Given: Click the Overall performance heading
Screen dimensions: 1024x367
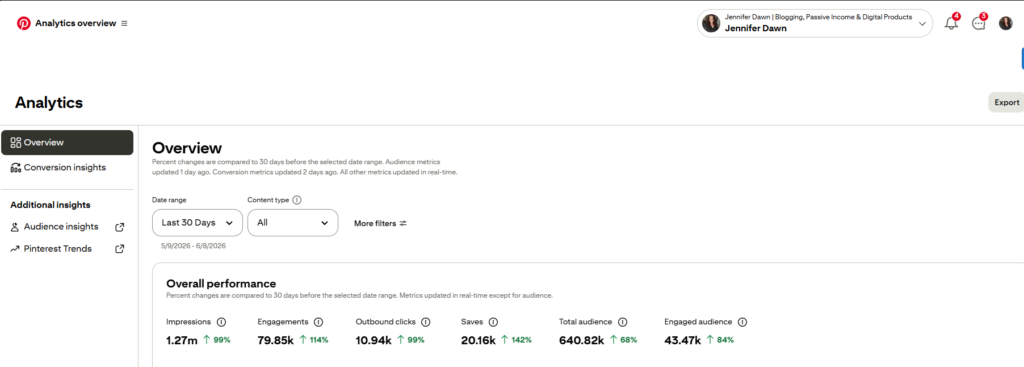Looking at the screenshot, I should 221,283.
